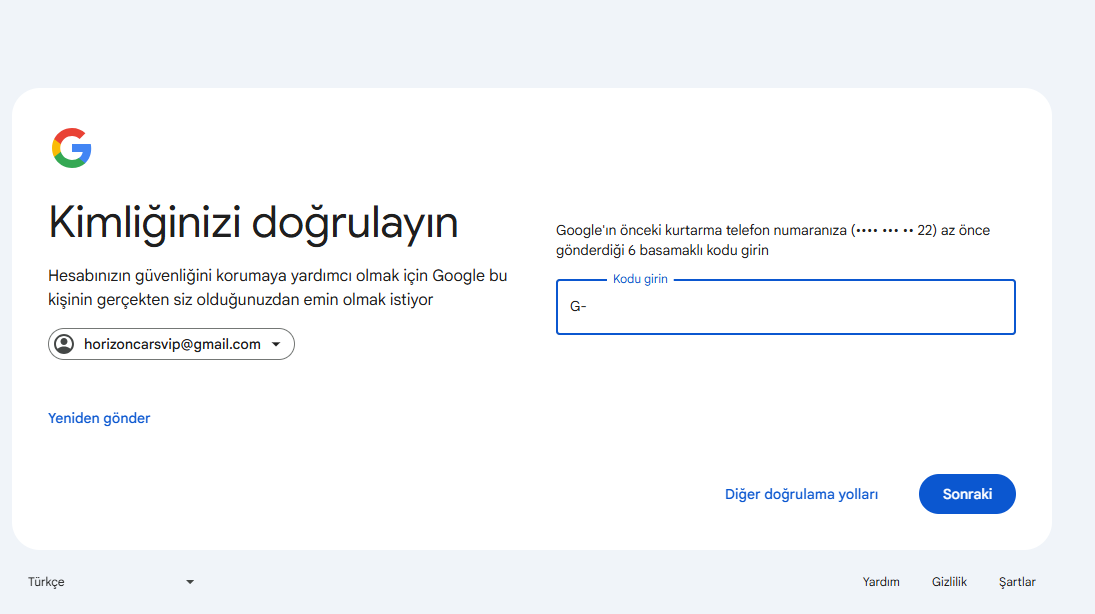Open the Yardım link
The image size is (1095, 614).
(881, 582)
